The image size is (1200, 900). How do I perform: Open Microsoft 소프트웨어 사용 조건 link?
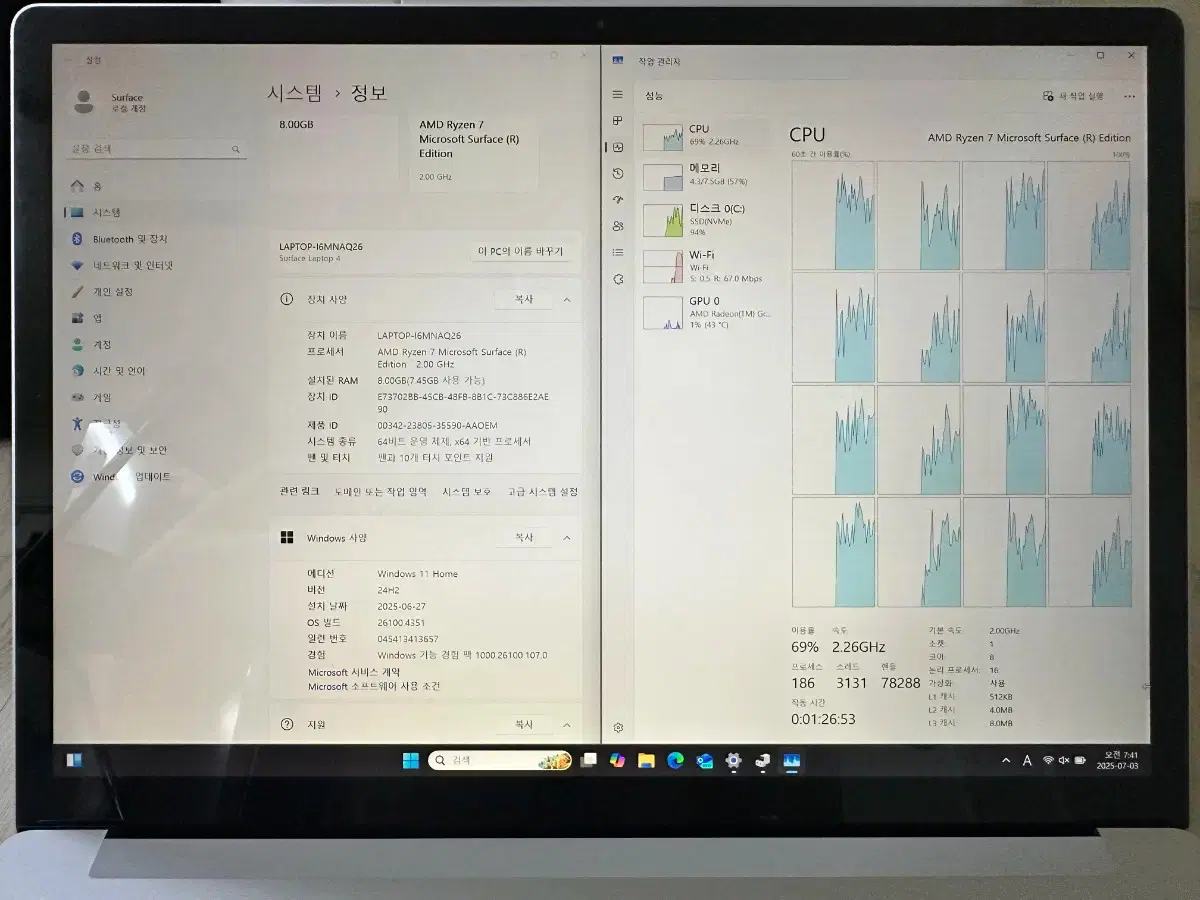click(374, 687)
